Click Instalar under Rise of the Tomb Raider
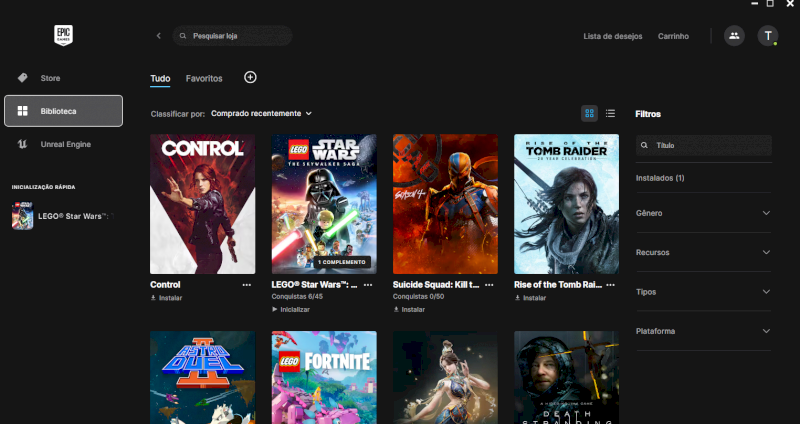Image resolution: width=800 pixels, height=424 pixels. pos(531,298)
